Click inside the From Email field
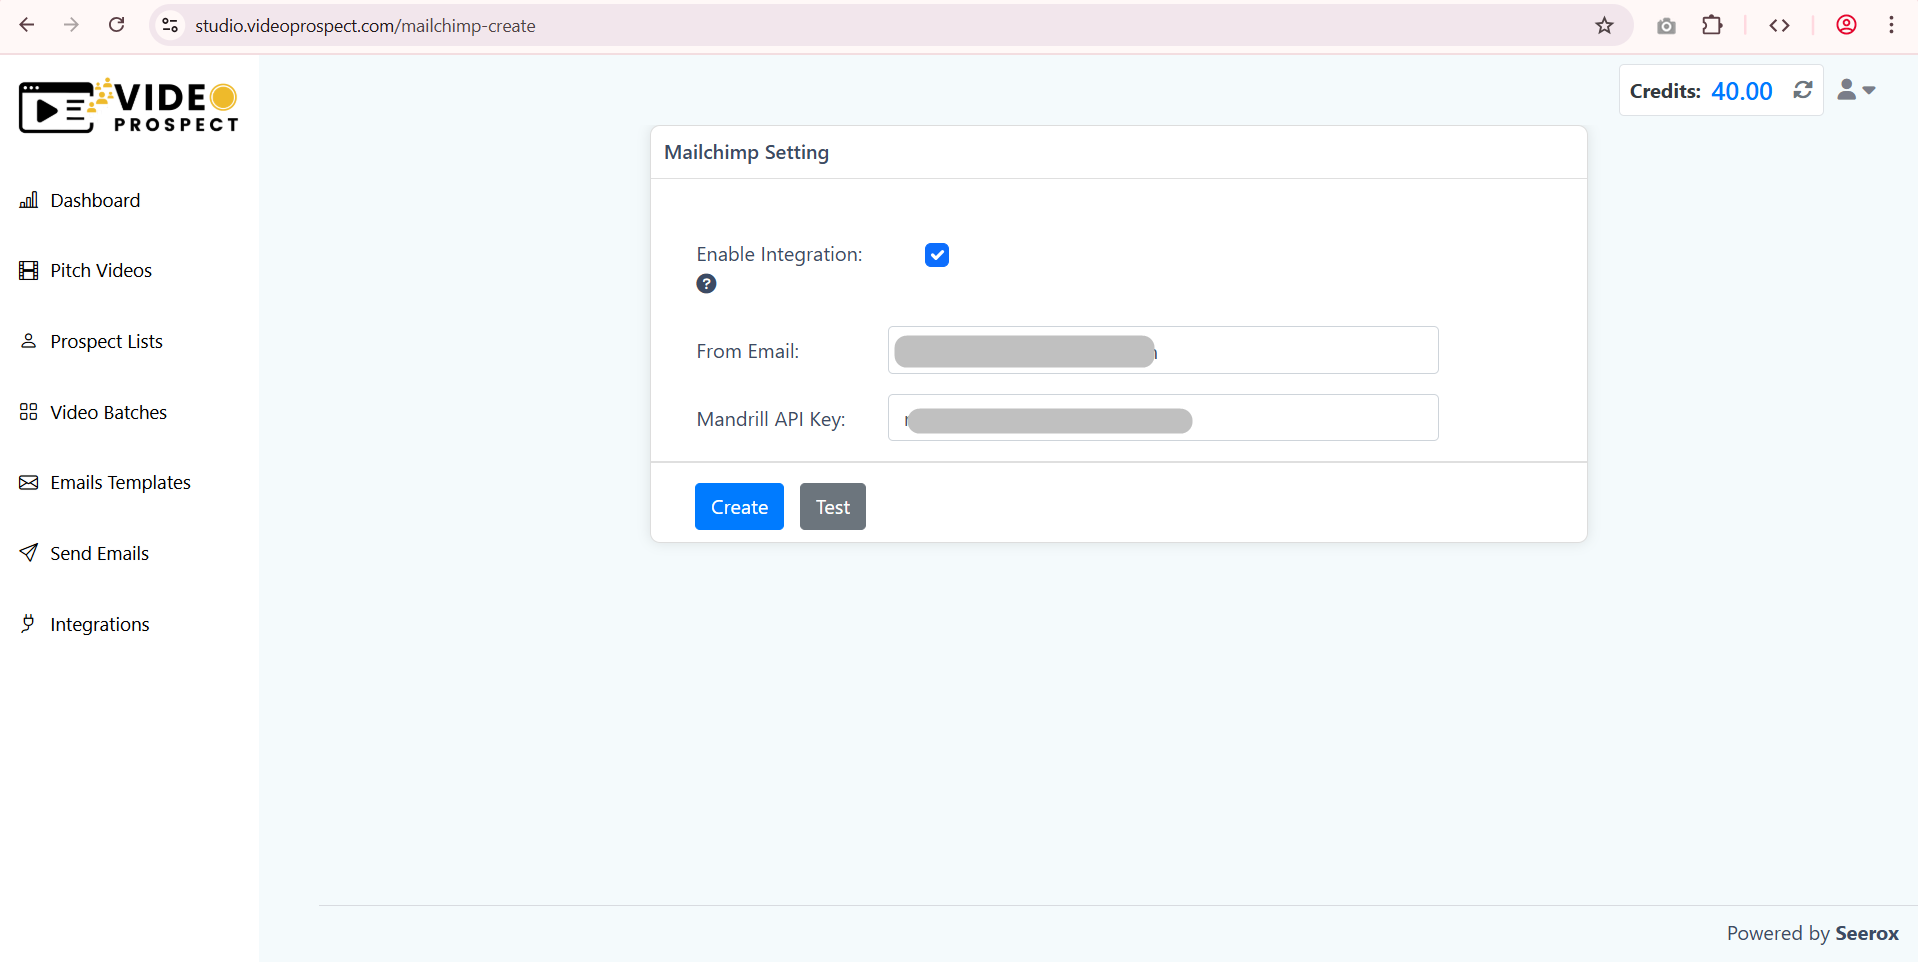This screenshot has width=1918, height=962. [x=1160, y=350]
